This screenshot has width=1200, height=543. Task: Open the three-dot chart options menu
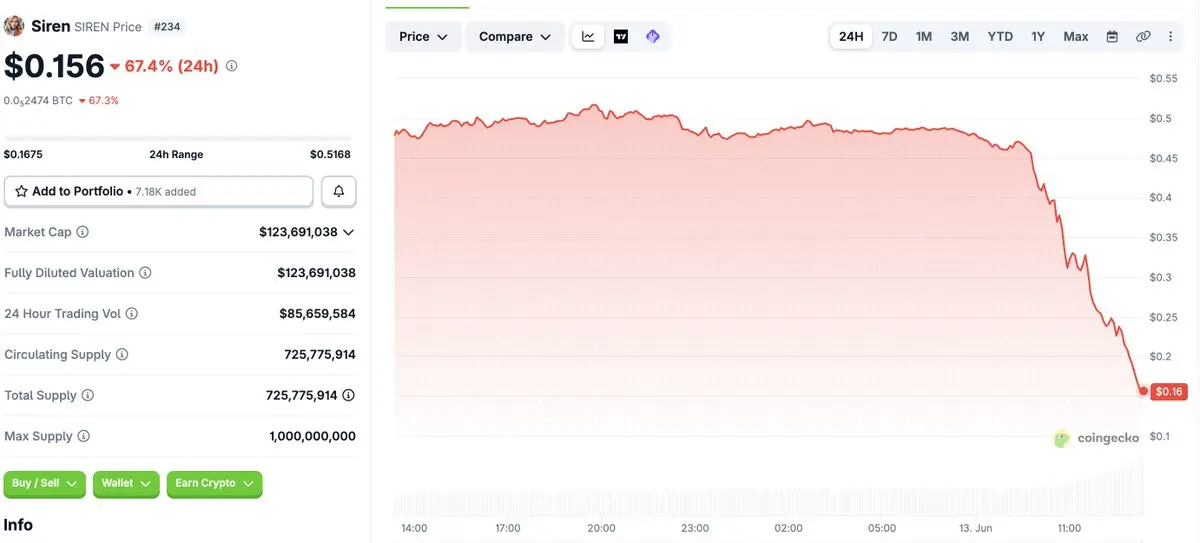(1171, 37)
